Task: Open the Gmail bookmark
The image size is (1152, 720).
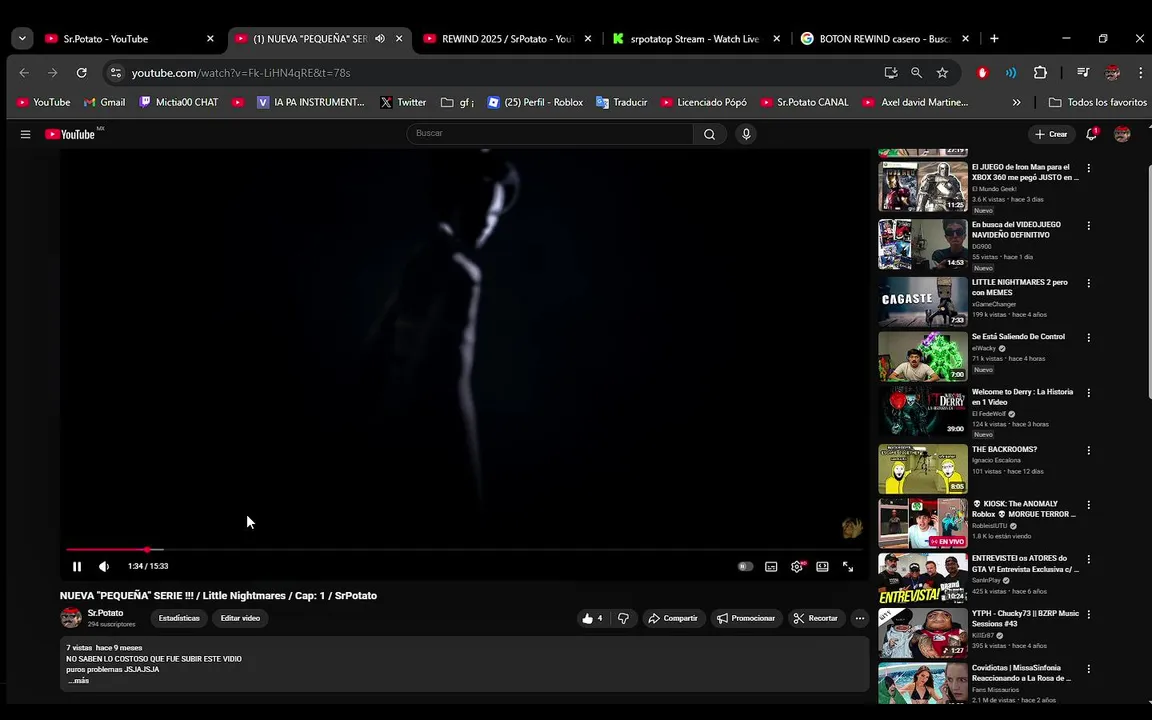Action: click(104, 103)
